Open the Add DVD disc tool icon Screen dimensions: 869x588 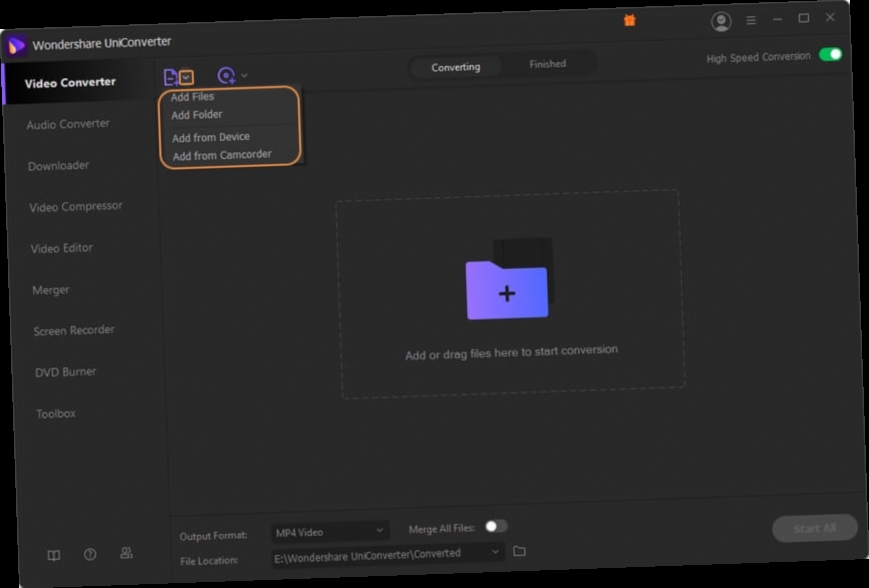tap(227, 75)
